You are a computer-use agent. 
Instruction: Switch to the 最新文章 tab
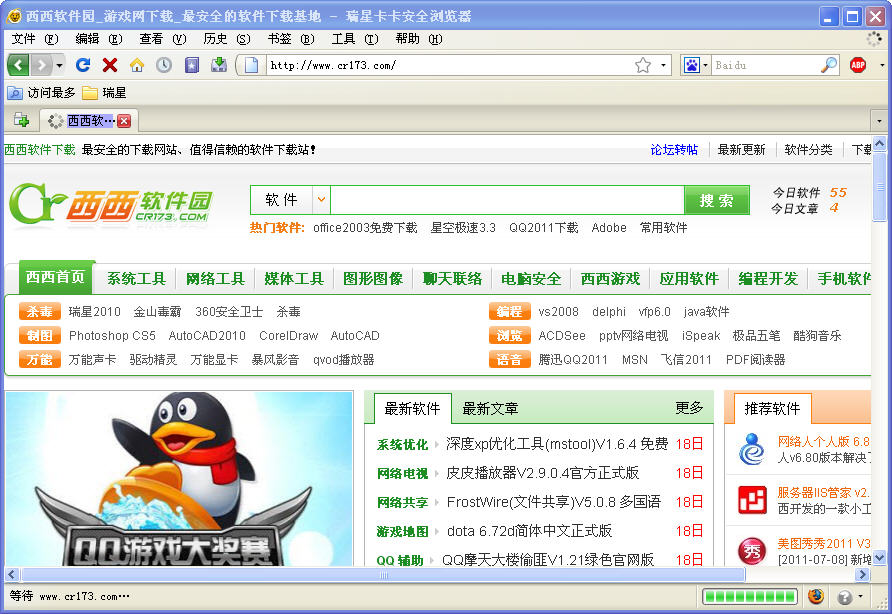(490, 409)
